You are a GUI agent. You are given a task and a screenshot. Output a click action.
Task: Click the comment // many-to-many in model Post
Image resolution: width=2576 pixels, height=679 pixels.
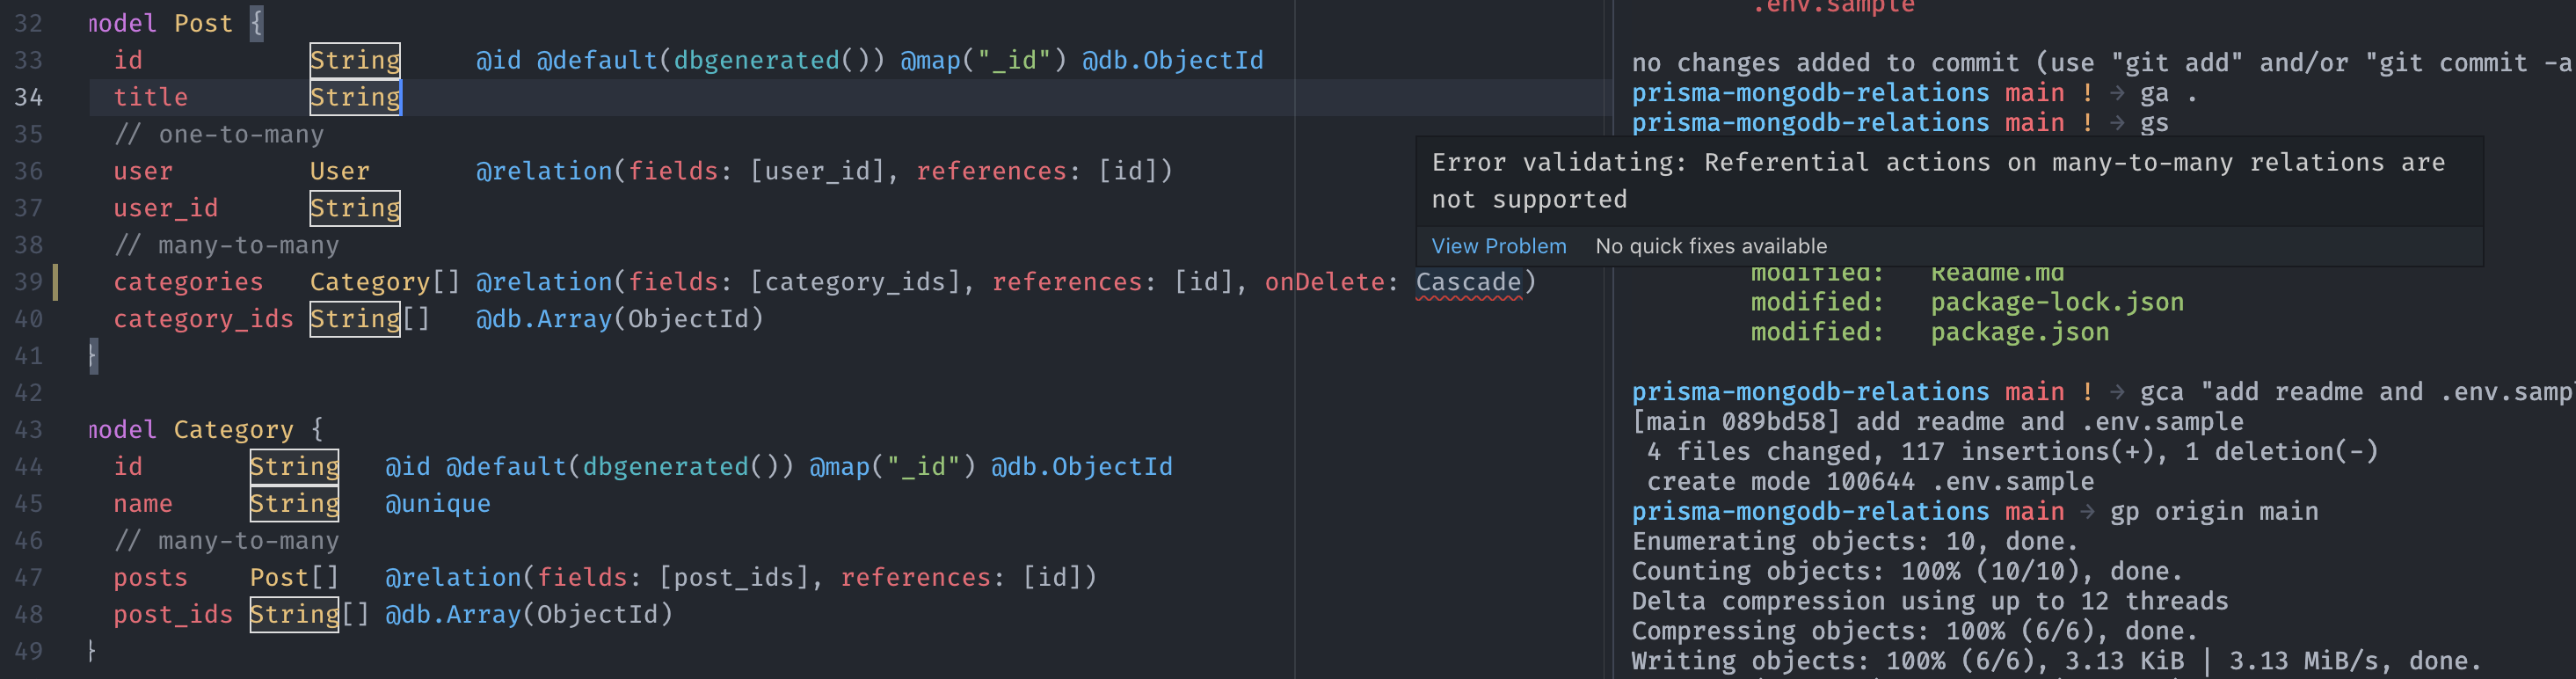tap(228, 245)
